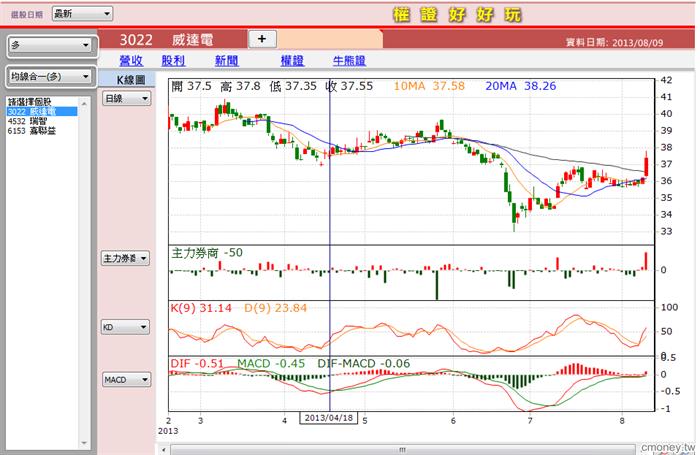This screenshot has width=700, height=455.
Task: Click stock list scrollbar up arrow
Action: (84, 104)
